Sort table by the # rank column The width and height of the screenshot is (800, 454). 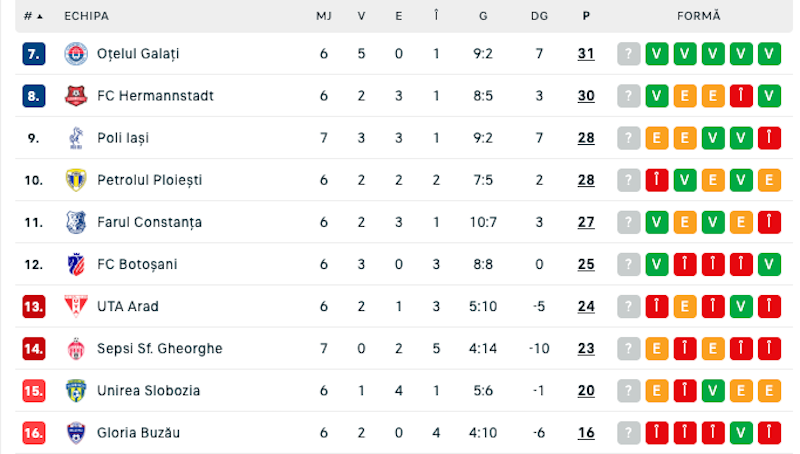coord(33,16)
